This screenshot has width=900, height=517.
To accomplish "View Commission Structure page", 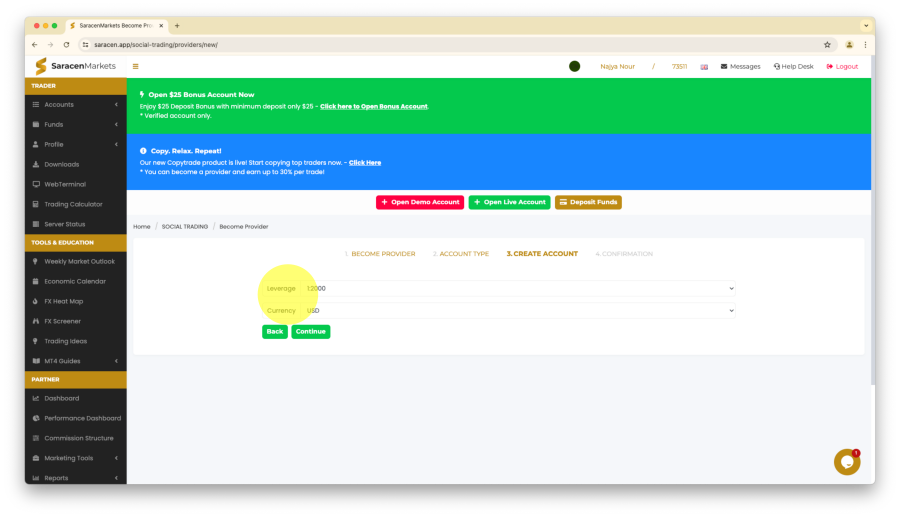I will tap(75, 438).
